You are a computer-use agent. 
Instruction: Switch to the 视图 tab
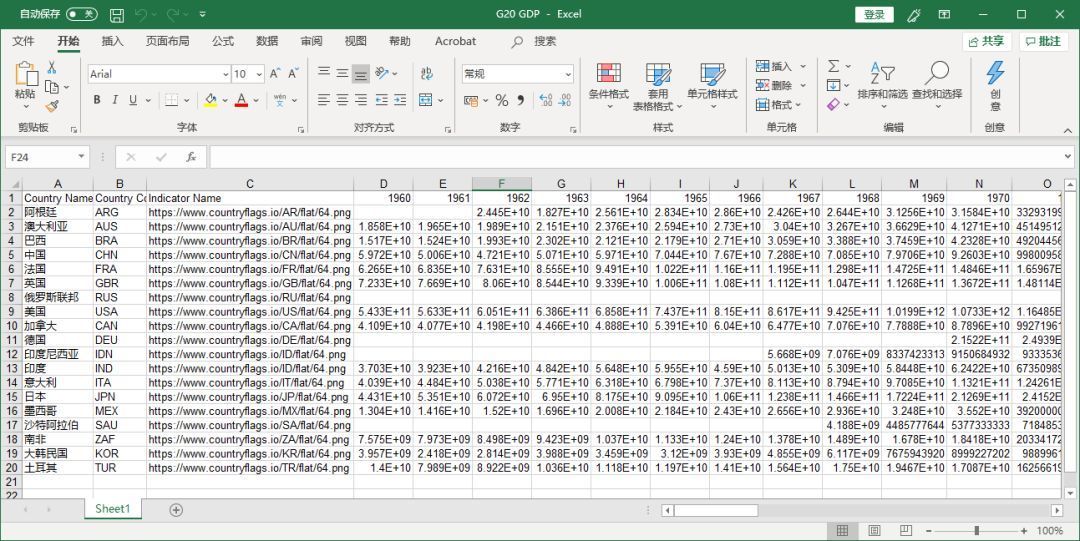355,41
